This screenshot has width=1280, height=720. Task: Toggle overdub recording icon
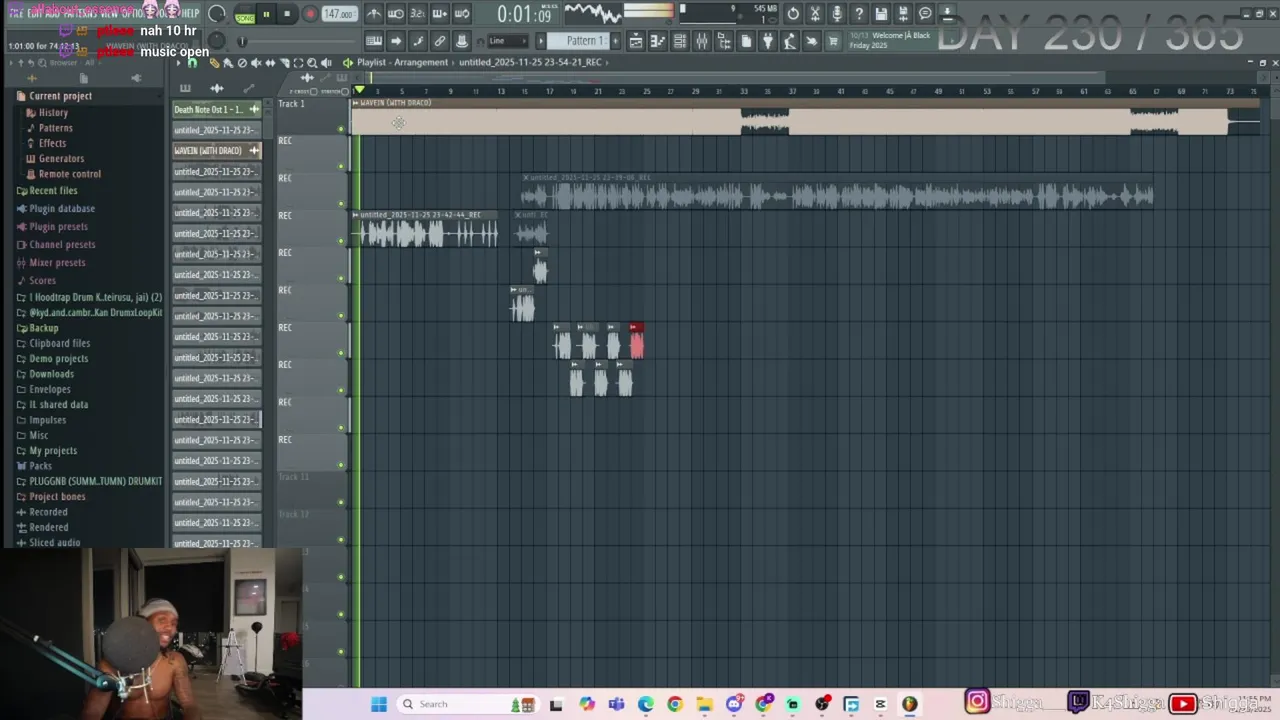coord(440,14)
